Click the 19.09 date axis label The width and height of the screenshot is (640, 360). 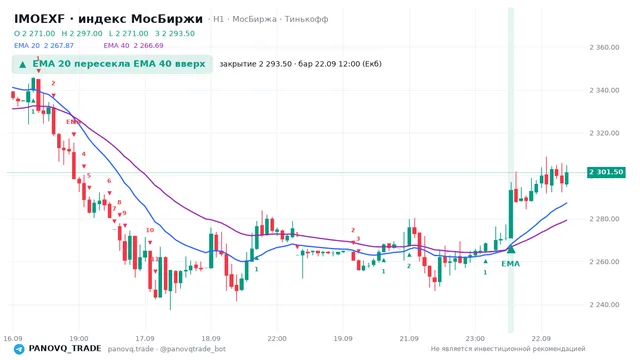pos(343,338)
